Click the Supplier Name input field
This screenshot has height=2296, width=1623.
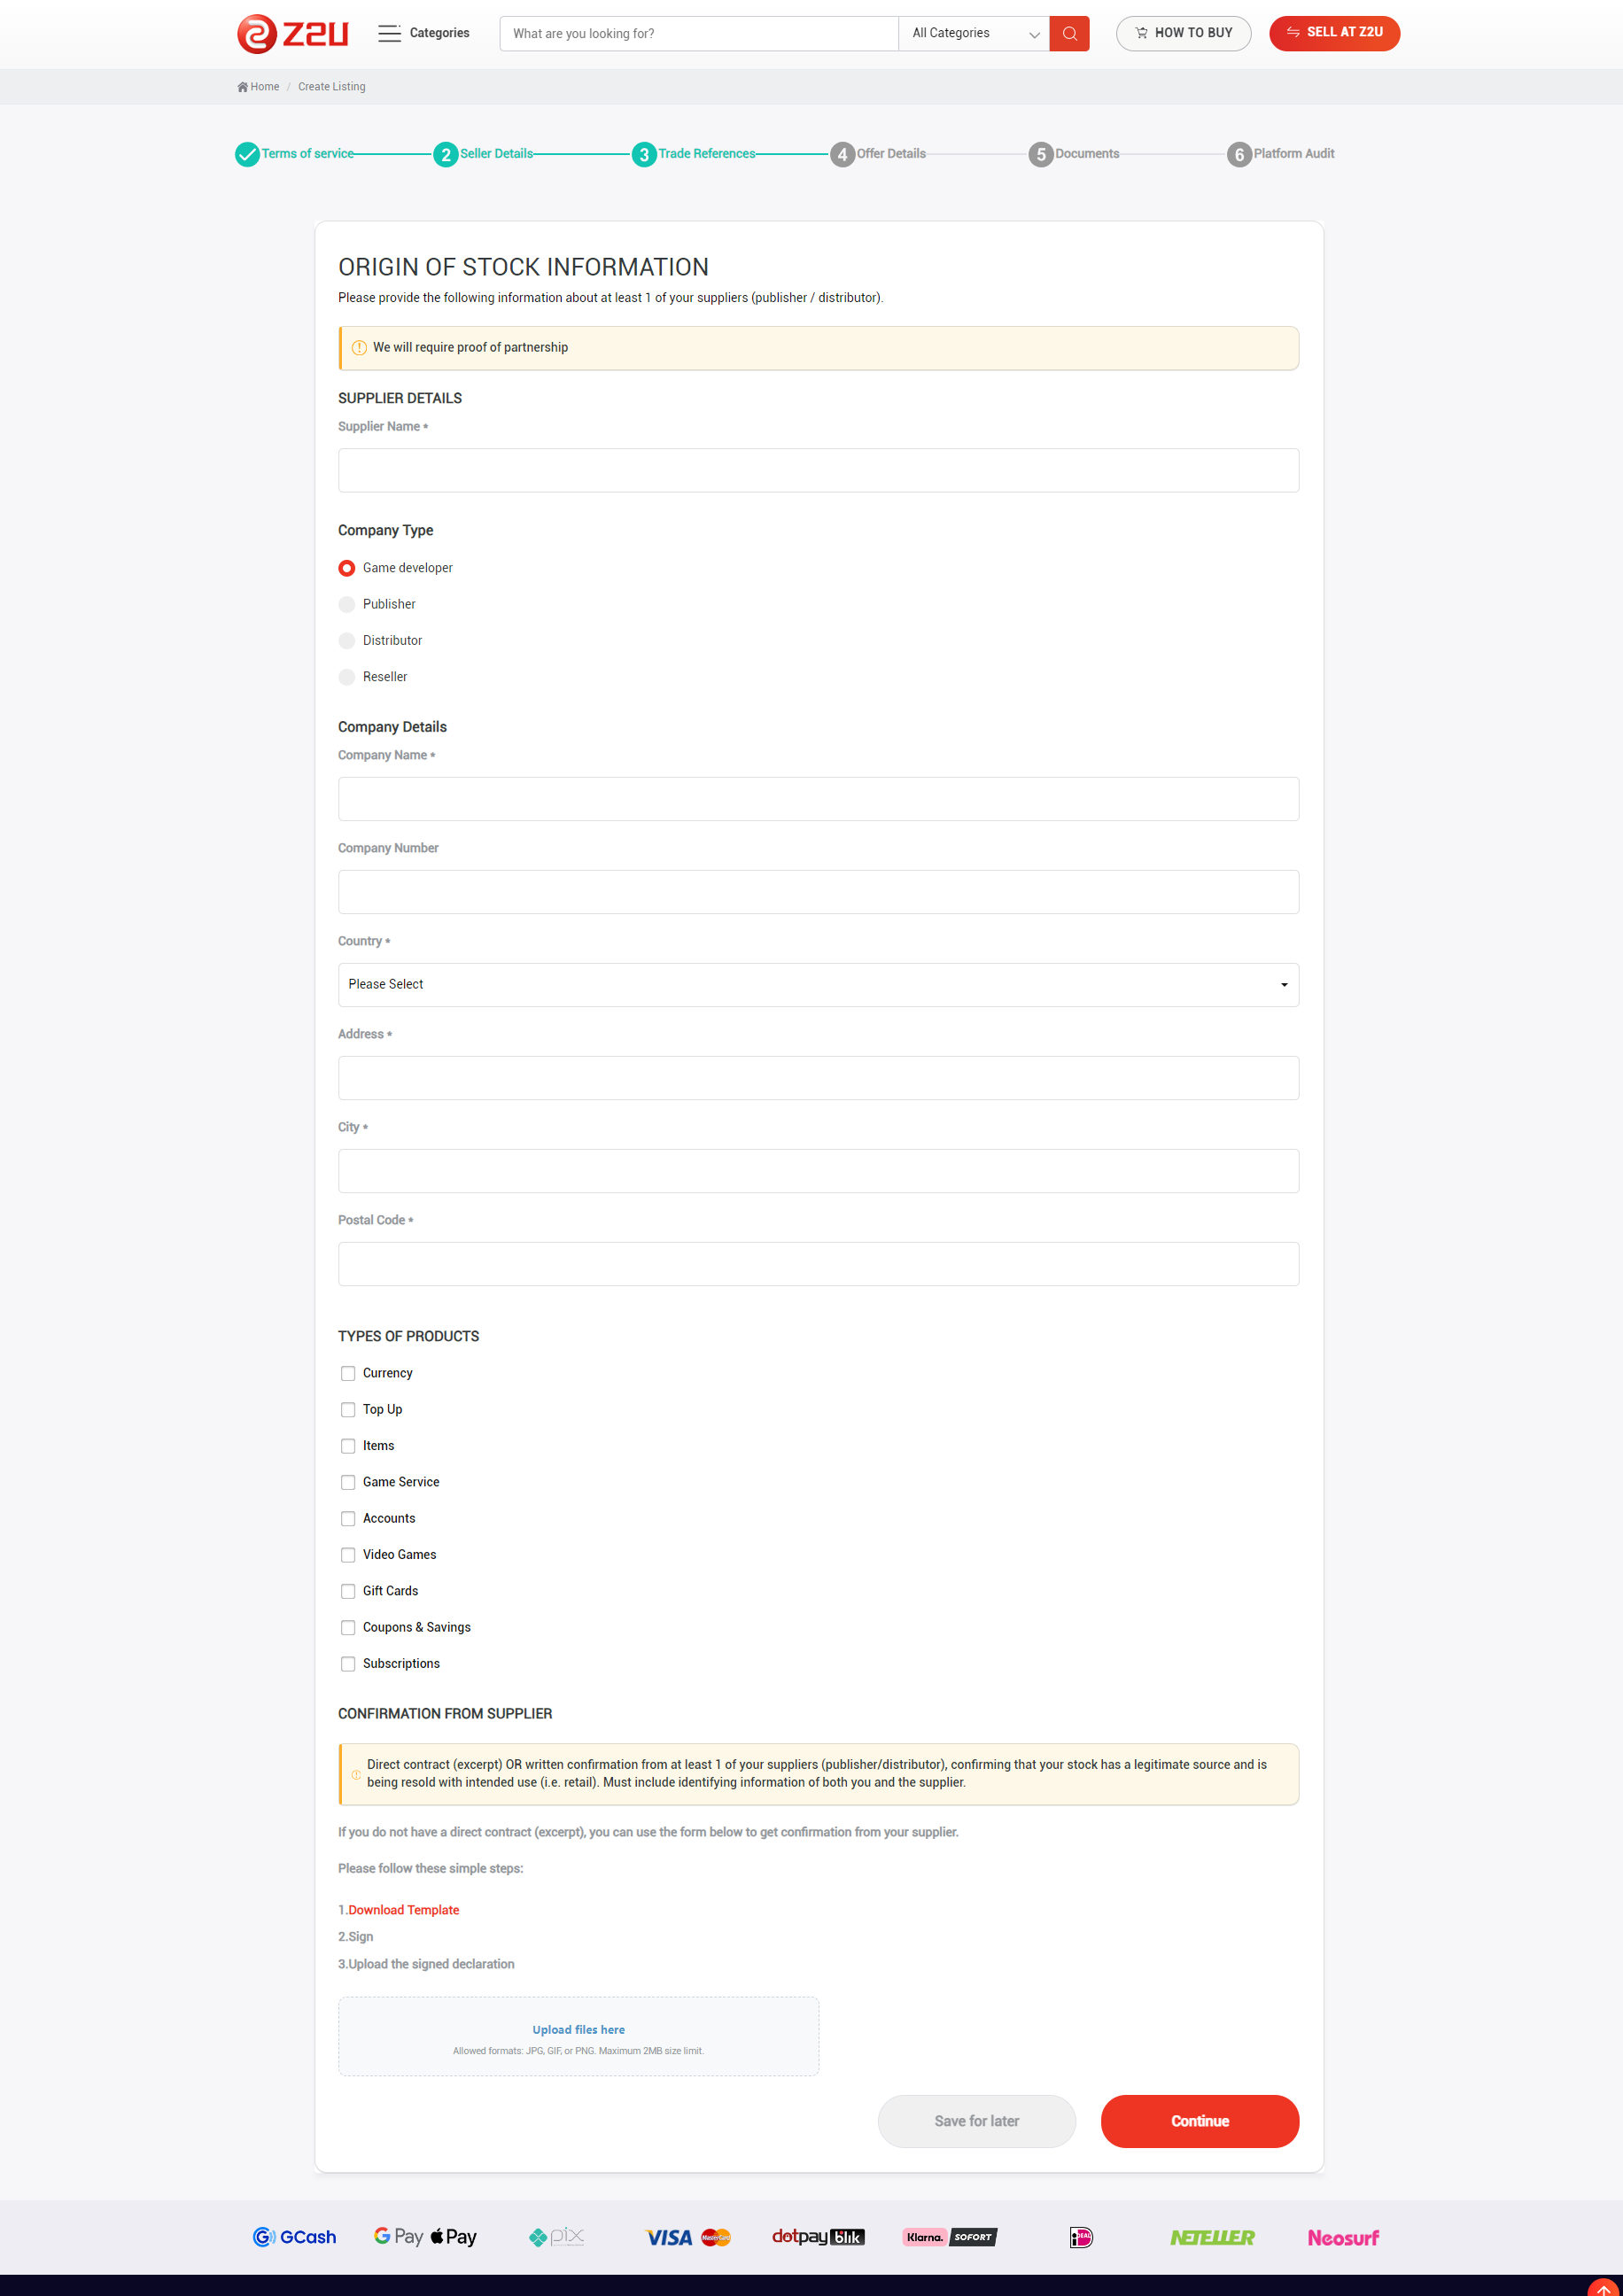point(818,470)
